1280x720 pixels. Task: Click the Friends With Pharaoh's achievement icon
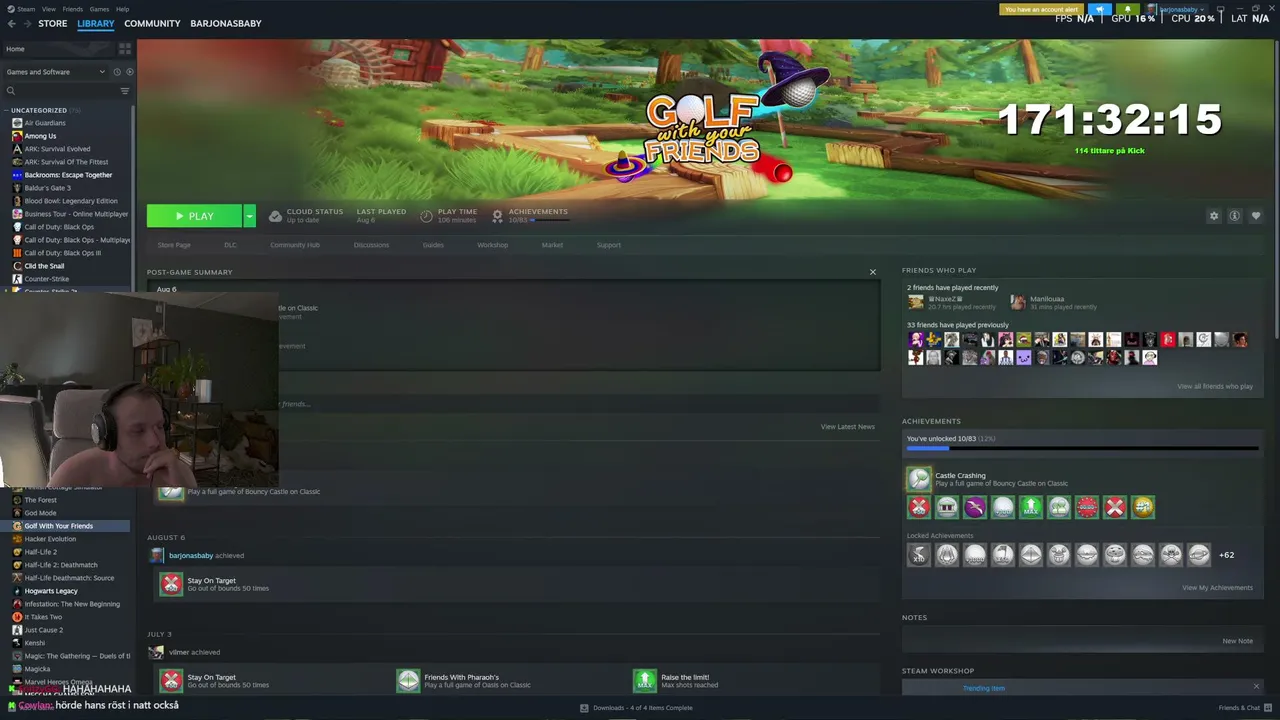tap(408, 681)
